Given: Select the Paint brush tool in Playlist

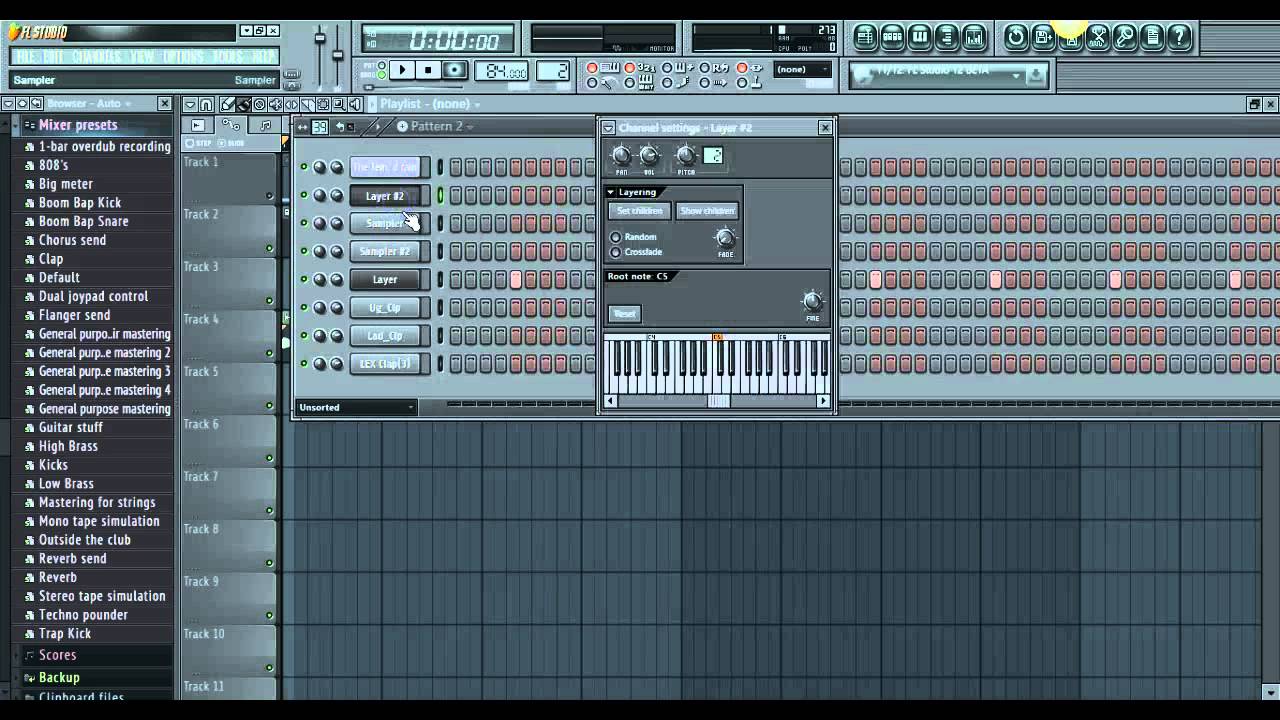Looking at the screenshot, I should [243, 104].
